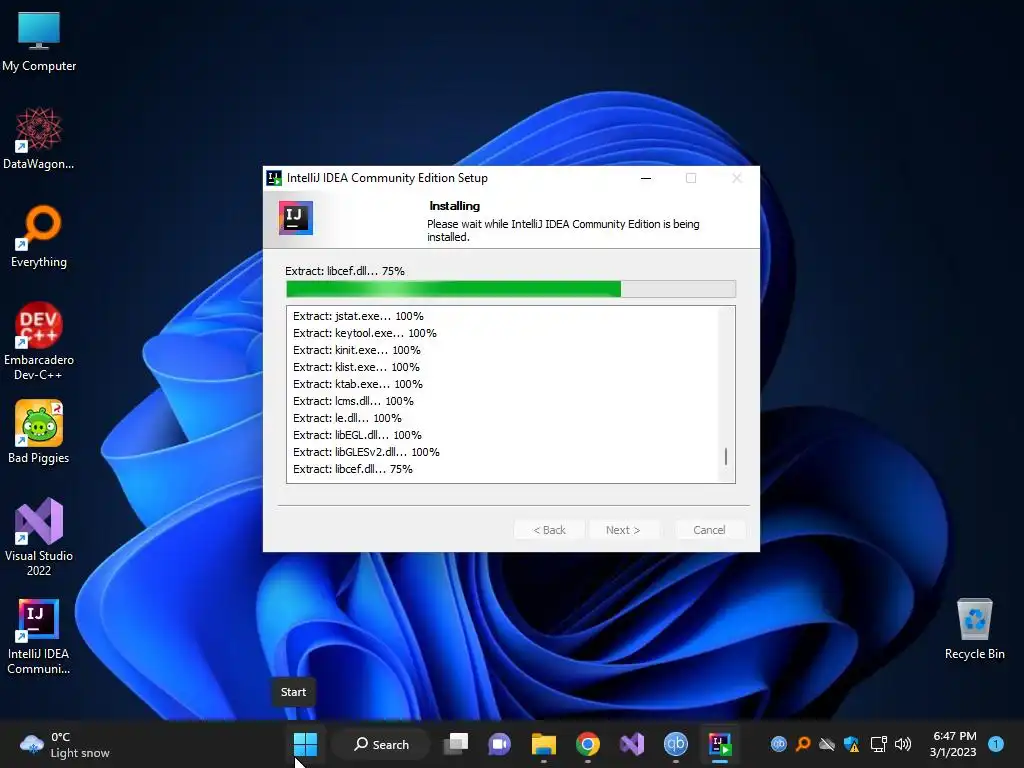Open the Chat app in taskbar
The height and width of the screenshot is (768, 1024).
tap(500, 744)
